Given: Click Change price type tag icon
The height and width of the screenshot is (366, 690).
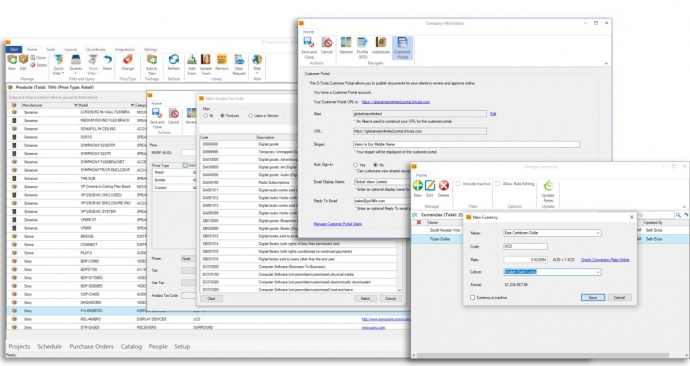Looking at the screenshot, I should tap(128, 60).
